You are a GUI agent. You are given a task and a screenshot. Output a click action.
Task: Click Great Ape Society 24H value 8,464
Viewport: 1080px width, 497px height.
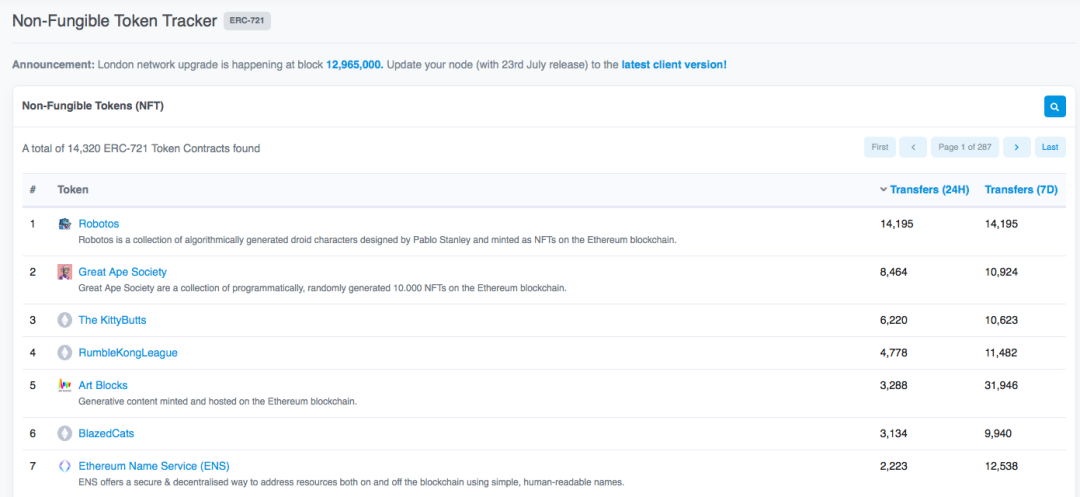tap(894, 272)
